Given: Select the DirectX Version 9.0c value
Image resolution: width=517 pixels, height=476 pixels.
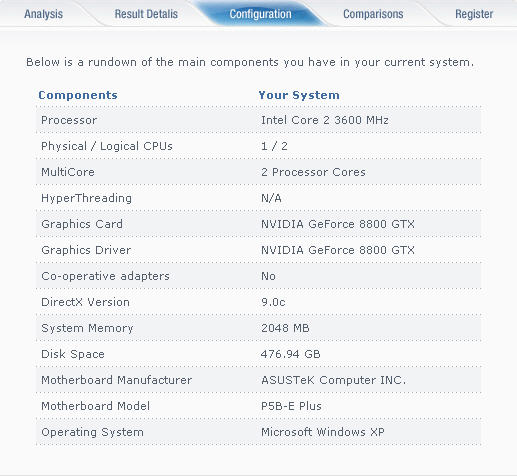Looking at the screenshot, I should [273, 302].
